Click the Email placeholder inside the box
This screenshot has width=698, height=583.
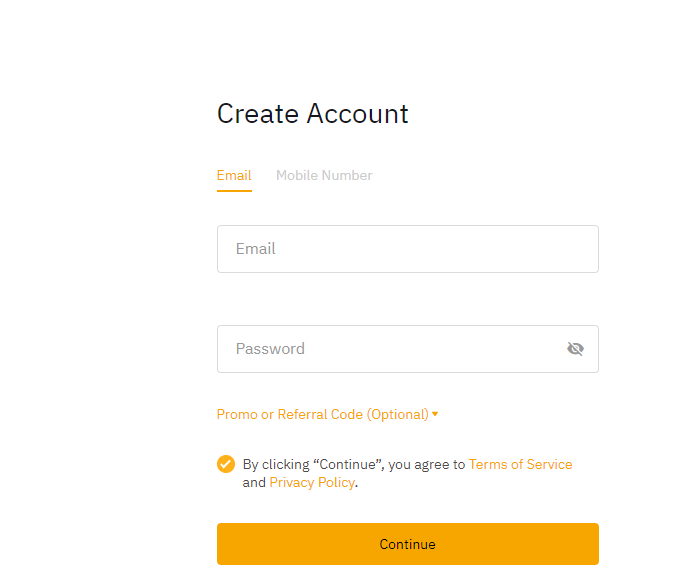(x=256, y=248)
